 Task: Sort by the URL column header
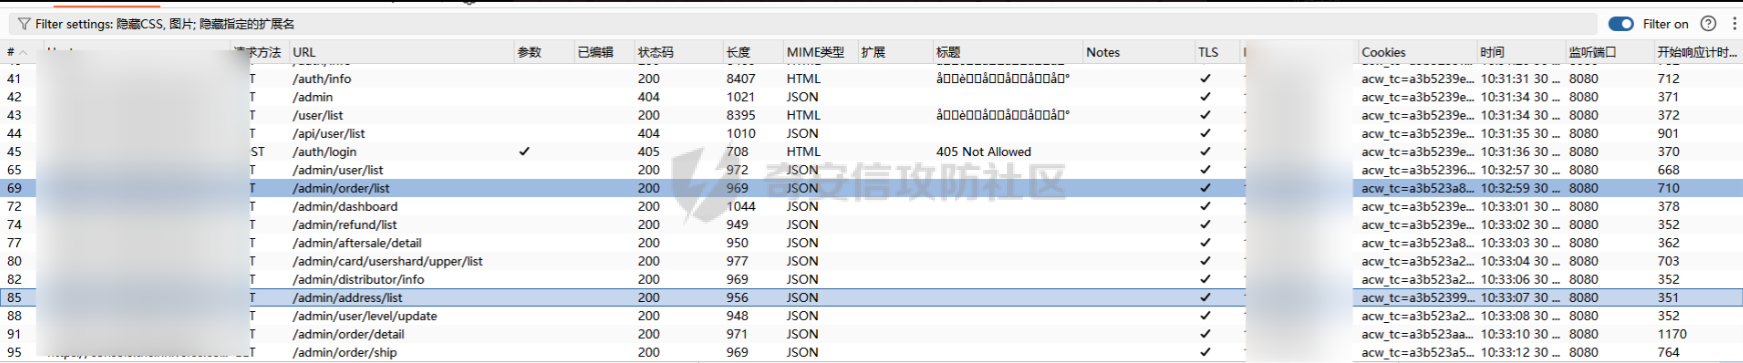304,52
